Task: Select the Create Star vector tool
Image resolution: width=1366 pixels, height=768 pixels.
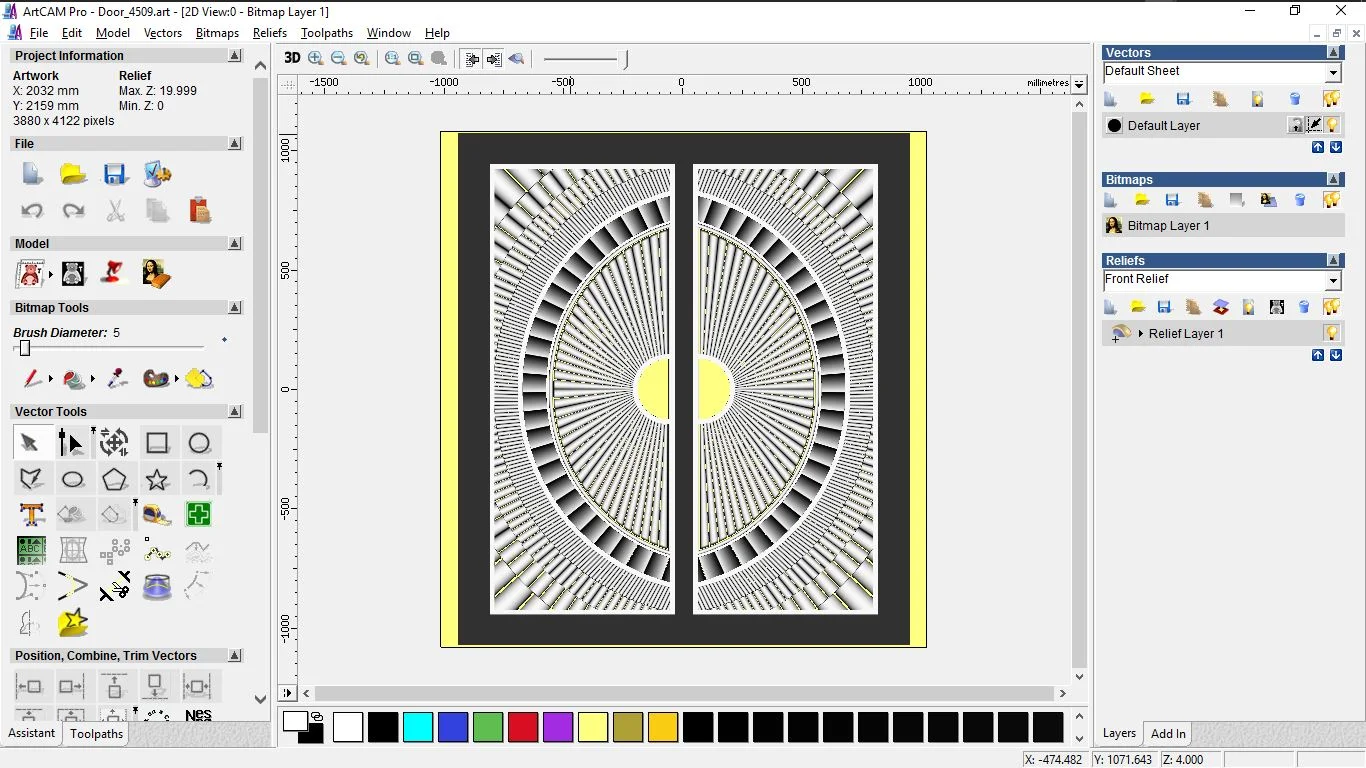Action: click(x=157, y=480)
